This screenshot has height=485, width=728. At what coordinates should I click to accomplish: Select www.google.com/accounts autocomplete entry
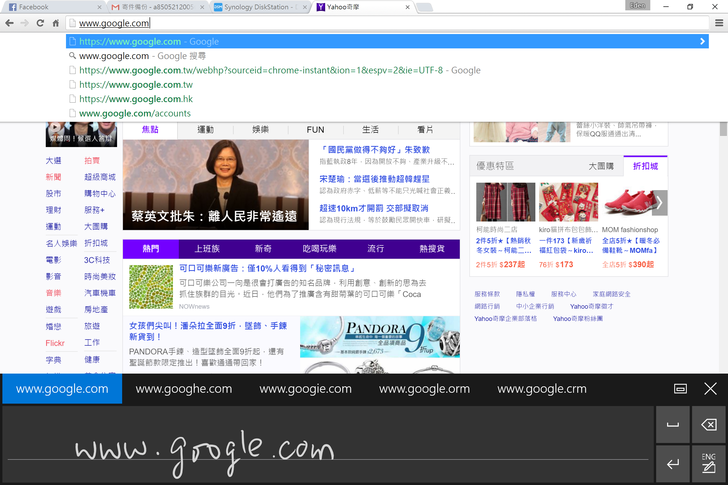pos(135,113)
